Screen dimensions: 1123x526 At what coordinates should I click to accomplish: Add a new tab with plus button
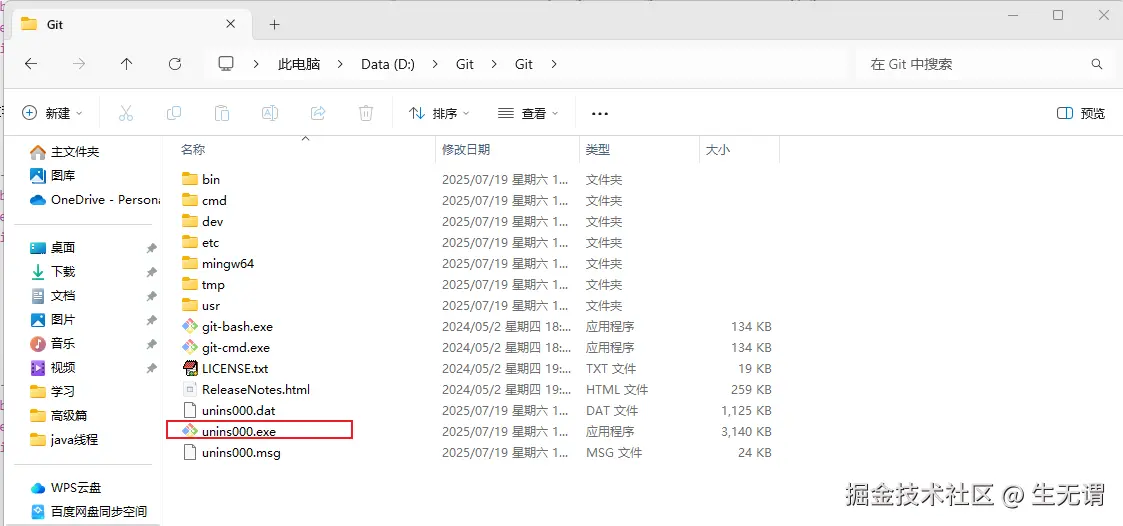(274, 24)
